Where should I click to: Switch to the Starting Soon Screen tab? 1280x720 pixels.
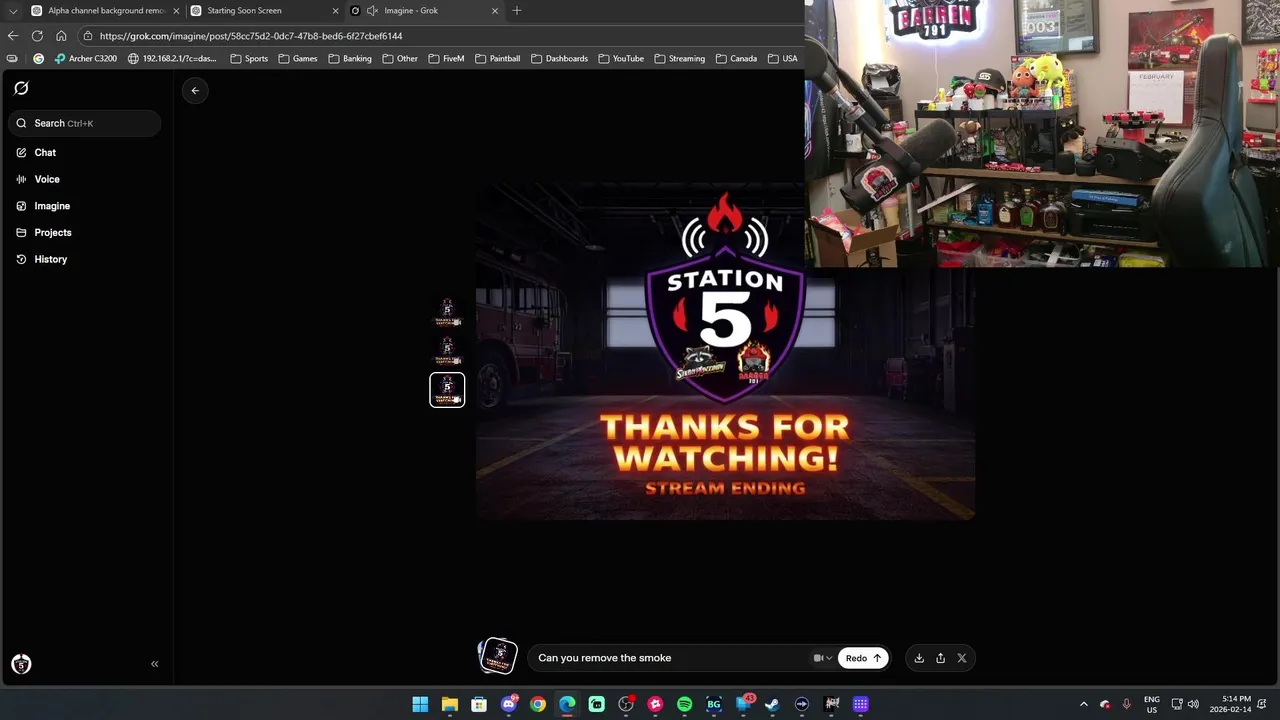point(264,11)
